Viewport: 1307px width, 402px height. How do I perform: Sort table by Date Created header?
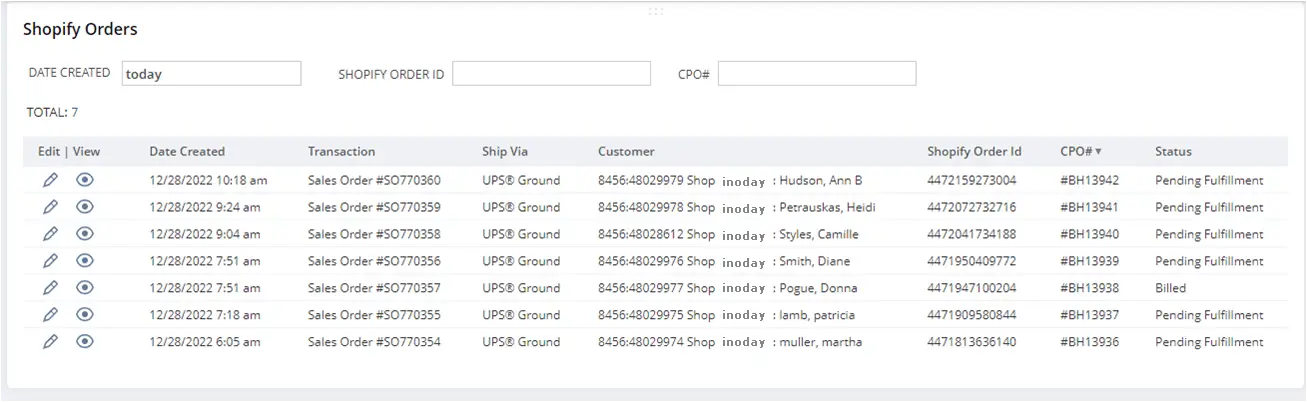point(187,152)
